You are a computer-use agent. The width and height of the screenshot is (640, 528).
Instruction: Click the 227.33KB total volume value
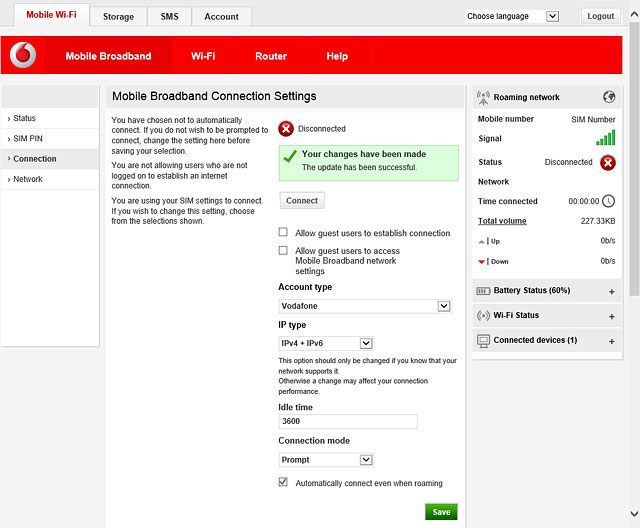(x=598, y=221)
